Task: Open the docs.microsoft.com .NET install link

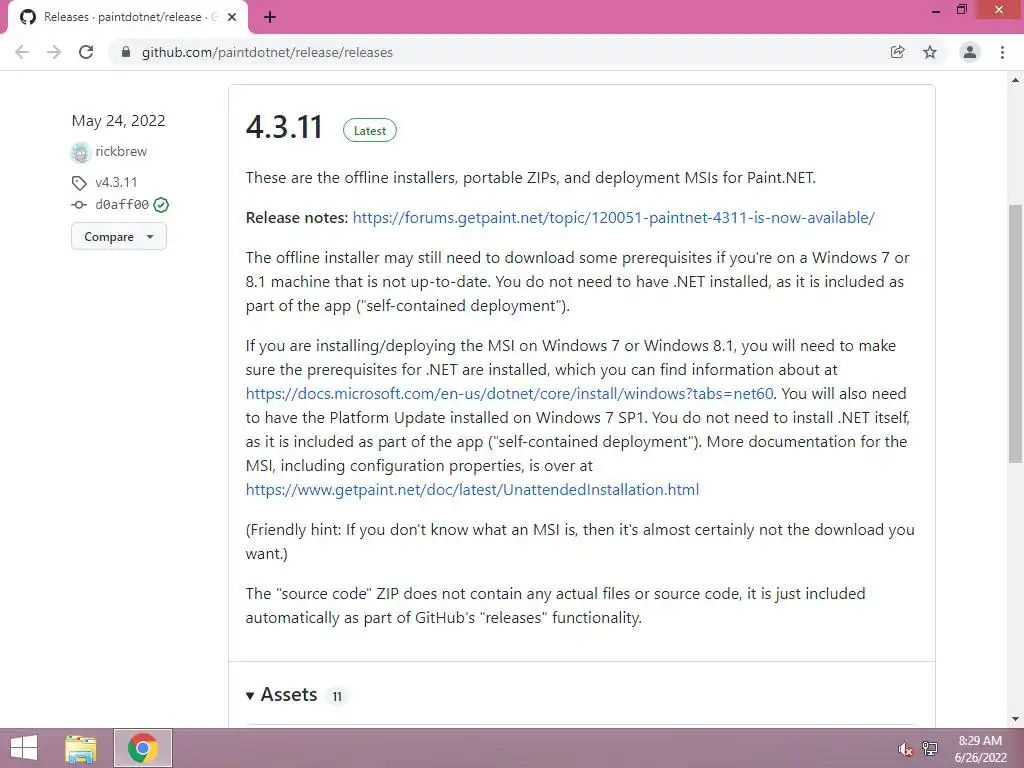Action: click(x=509, y=394)
